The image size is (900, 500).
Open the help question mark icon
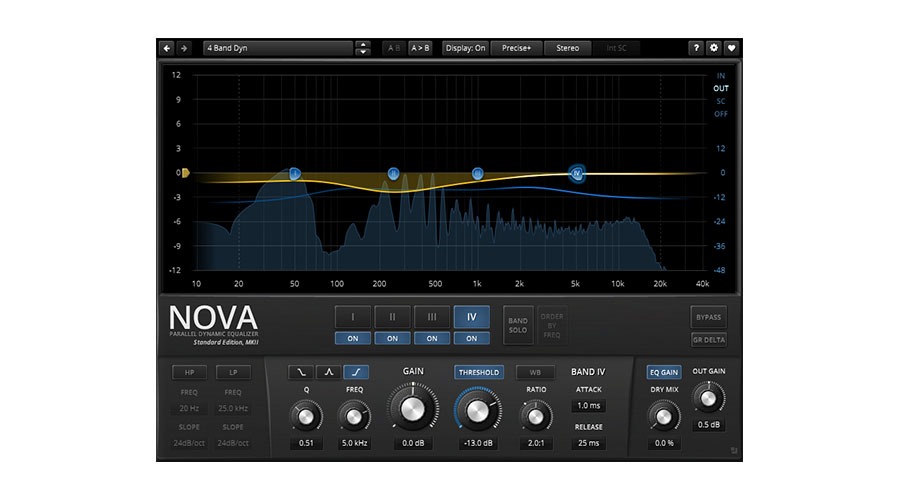(696, 48)
